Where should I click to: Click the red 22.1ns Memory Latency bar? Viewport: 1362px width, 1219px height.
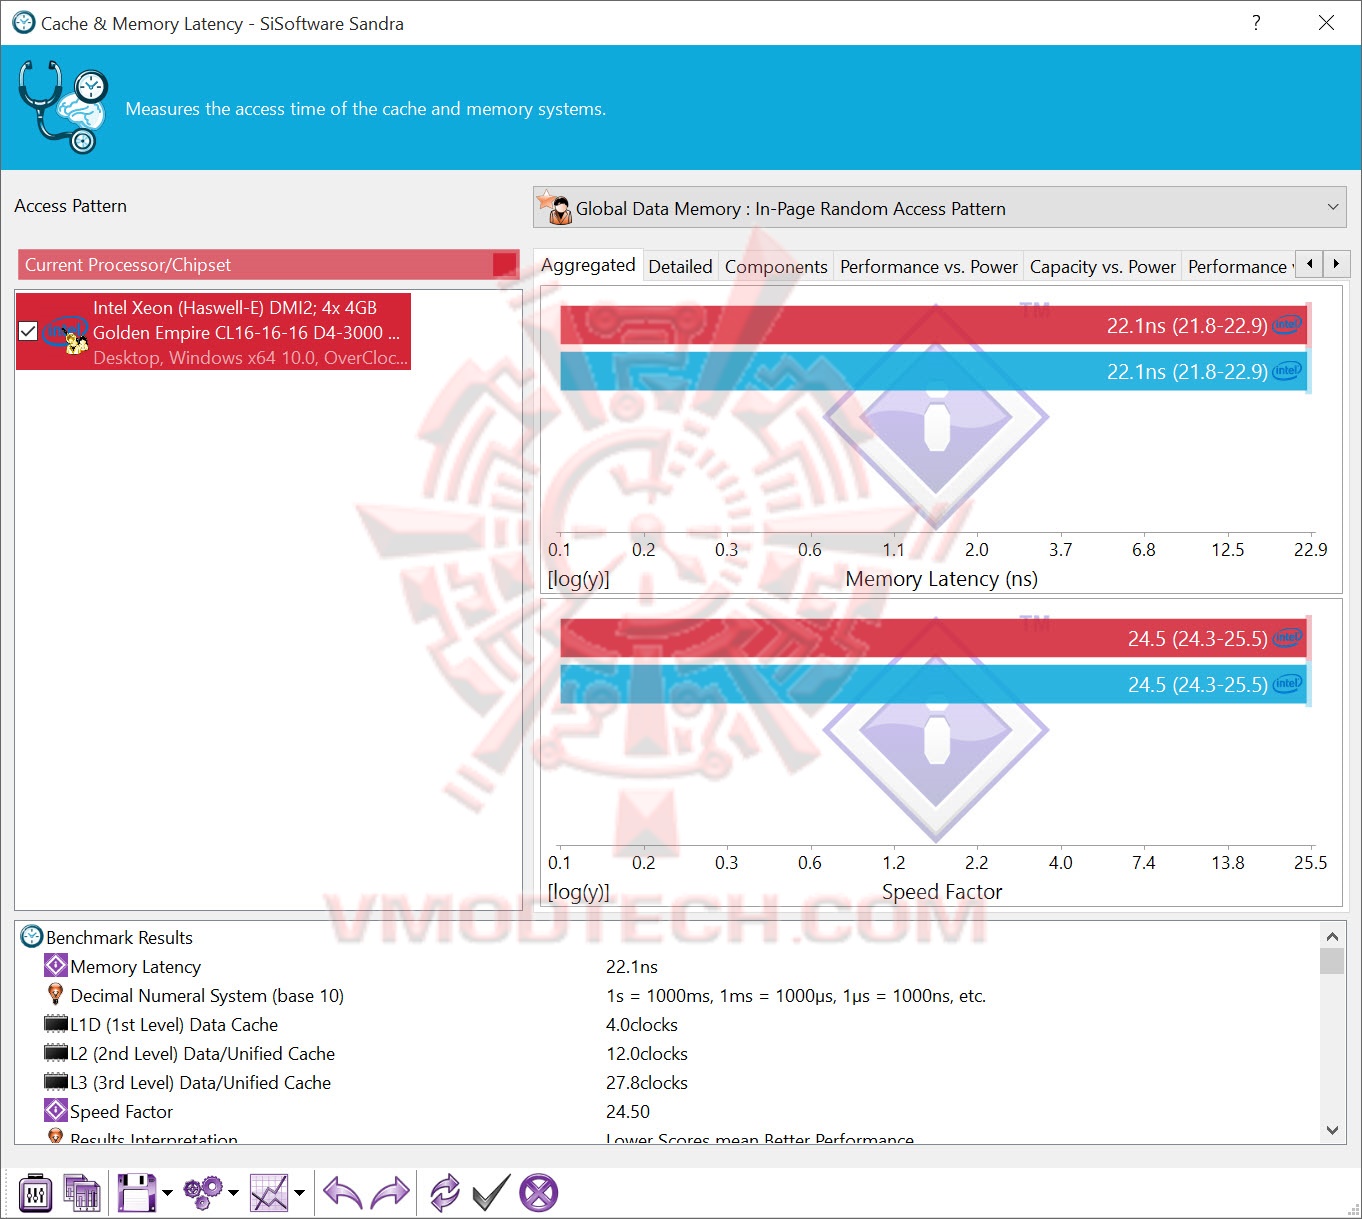933,325
